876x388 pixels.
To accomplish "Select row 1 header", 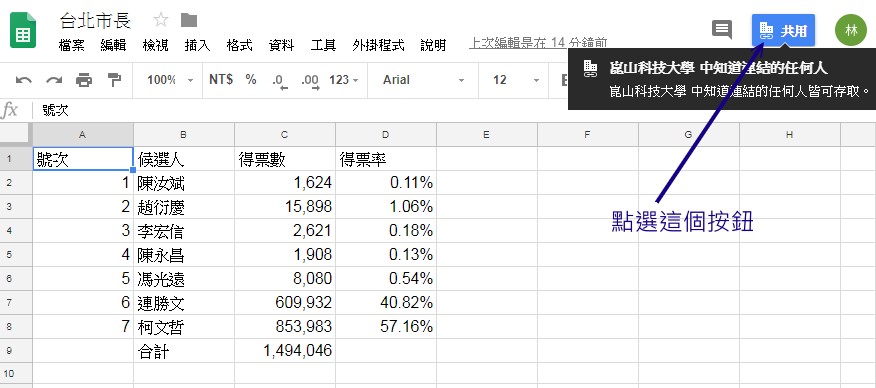I will (x=16, y=159).
